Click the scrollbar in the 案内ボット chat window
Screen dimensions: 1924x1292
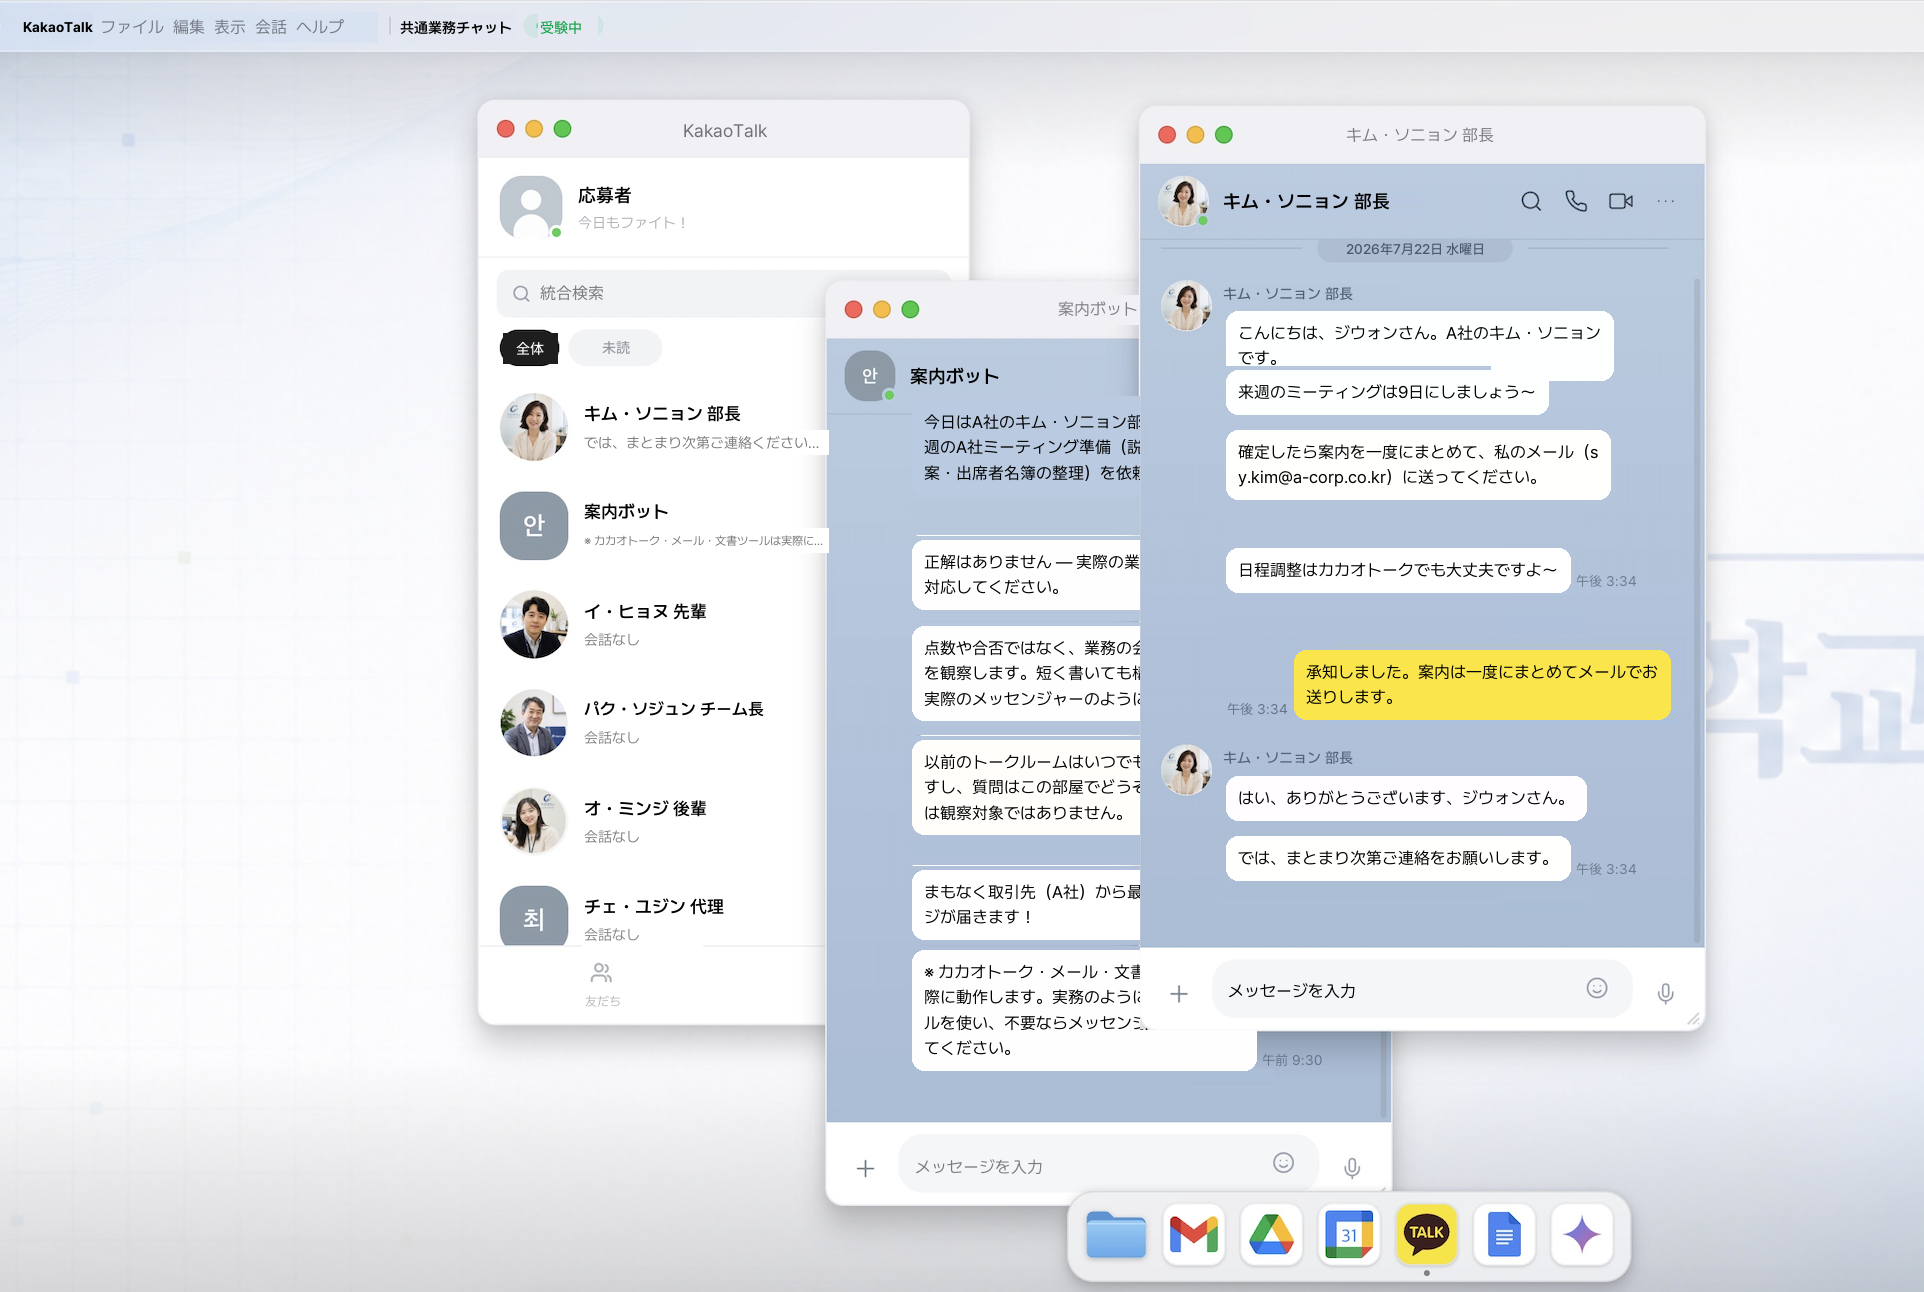pyautogui.click(x=1384, y=1075)
